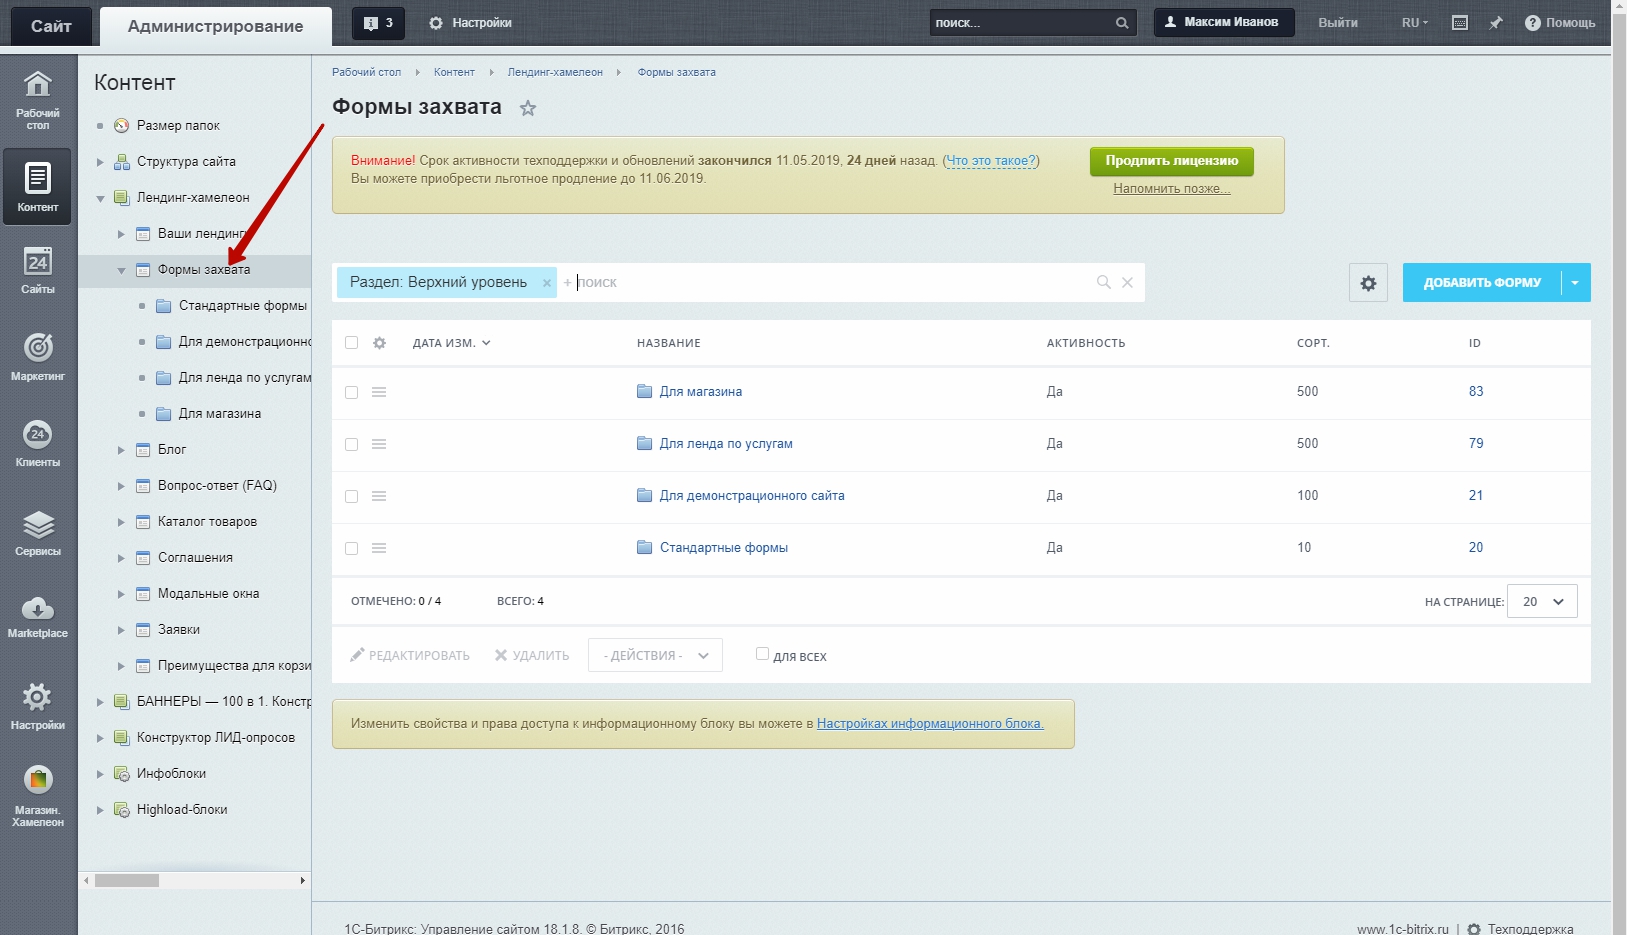The image size is (1627, 935).
Task: Open row menu for Для магазина
Action: pos(379,392)
